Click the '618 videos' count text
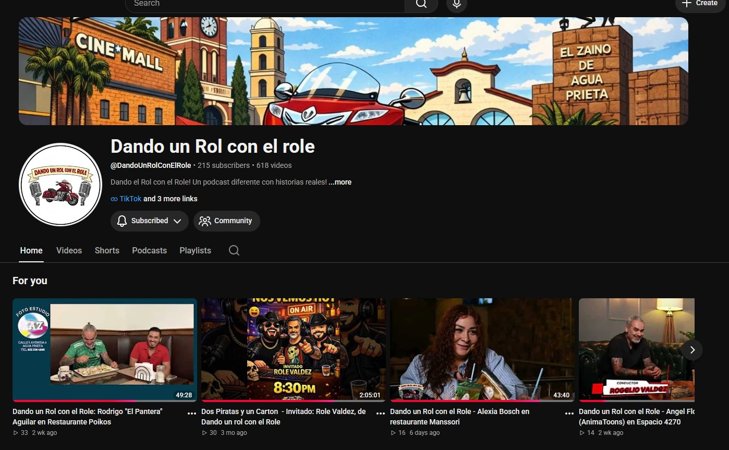 click(x=274, y=165)
